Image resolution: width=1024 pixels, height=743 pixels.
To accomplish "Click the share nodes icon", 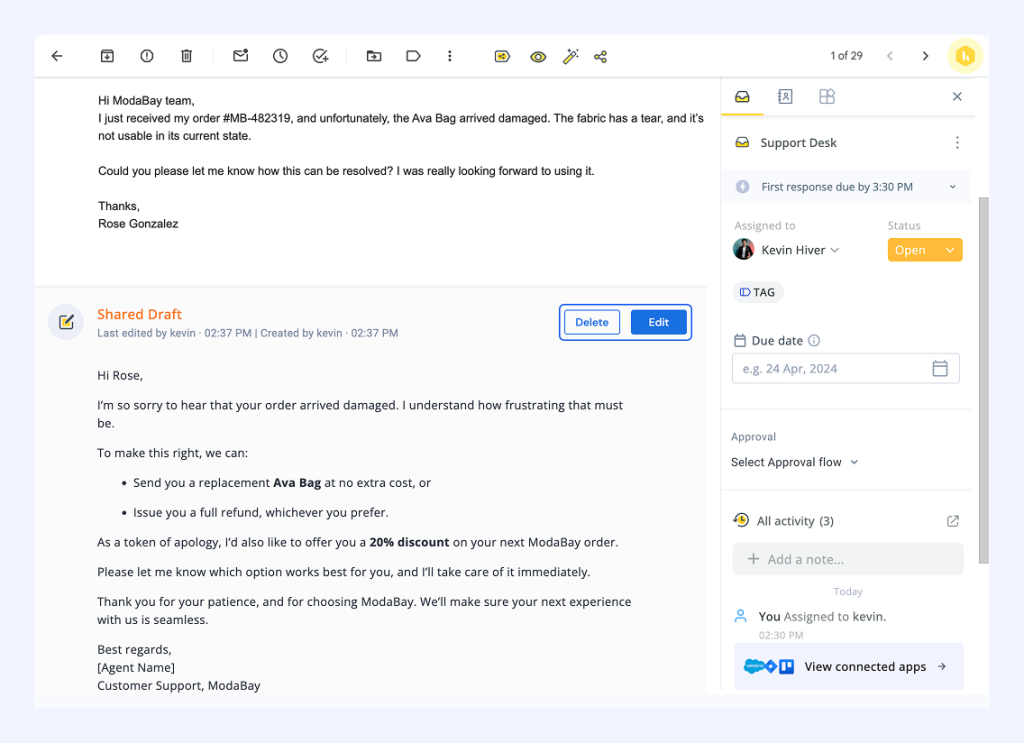I will (x=601, y=57).
